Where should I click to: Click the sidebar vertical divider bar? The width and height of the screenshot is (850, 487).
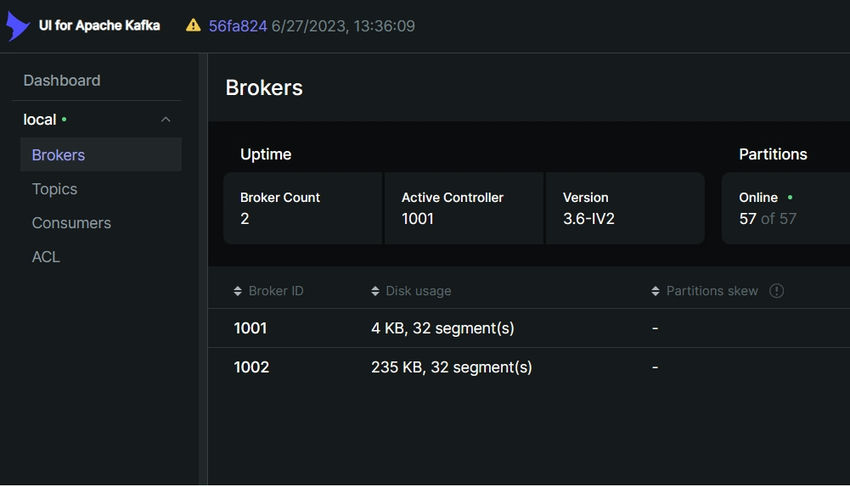[203, 268]
